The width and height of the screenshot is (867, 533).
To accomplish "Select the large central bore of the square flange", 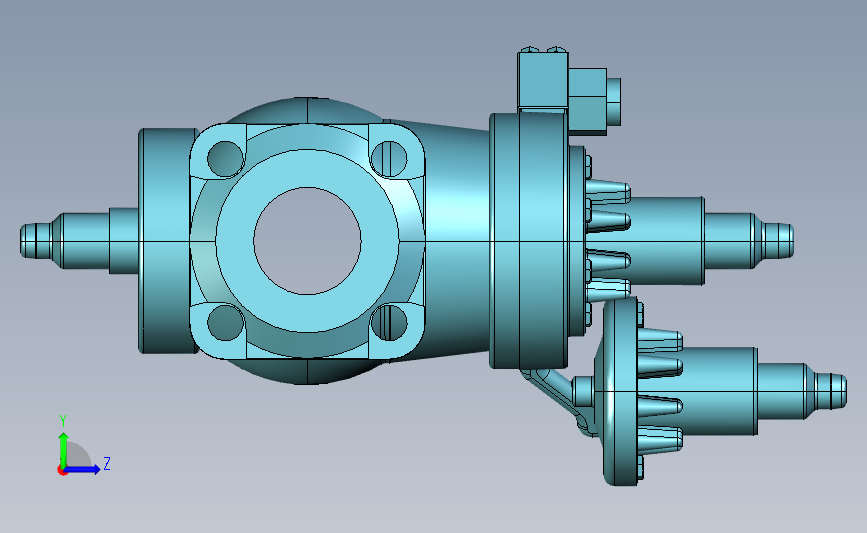I will 307,241.
